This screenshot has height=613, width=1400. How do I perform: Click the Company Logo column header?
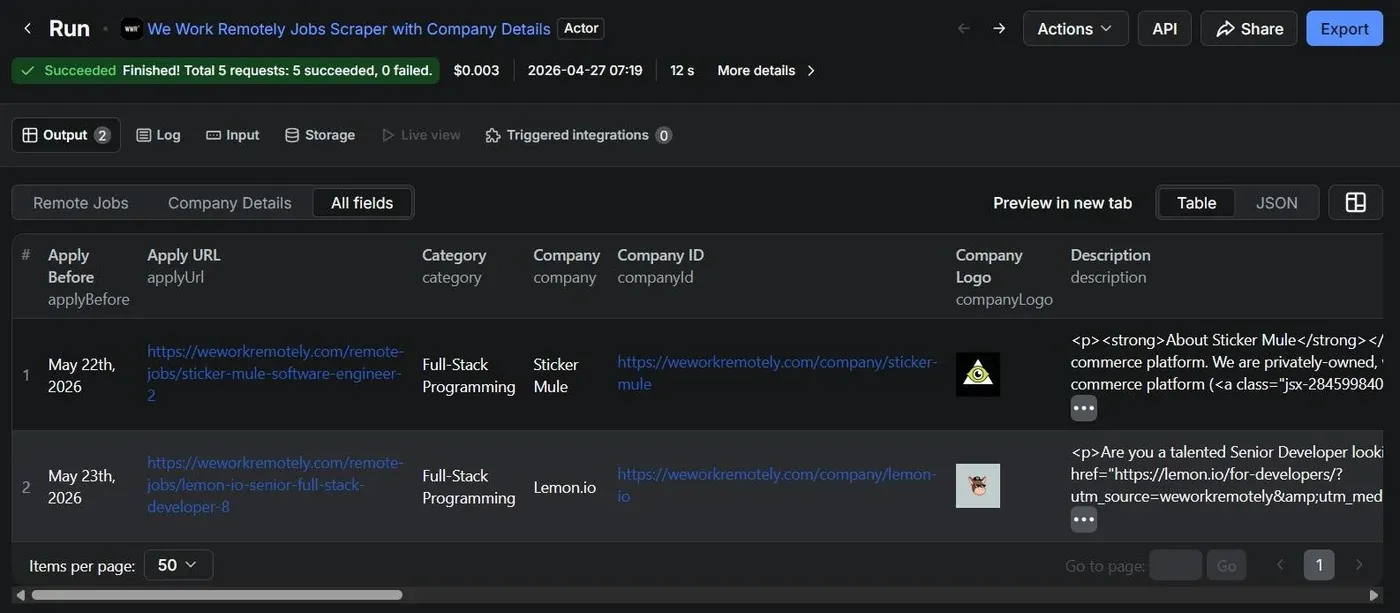[1004, 276]
